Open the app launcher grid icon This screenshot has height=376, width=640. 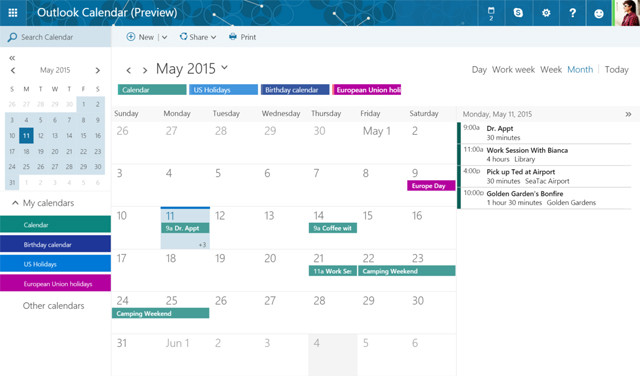(13, 13)
